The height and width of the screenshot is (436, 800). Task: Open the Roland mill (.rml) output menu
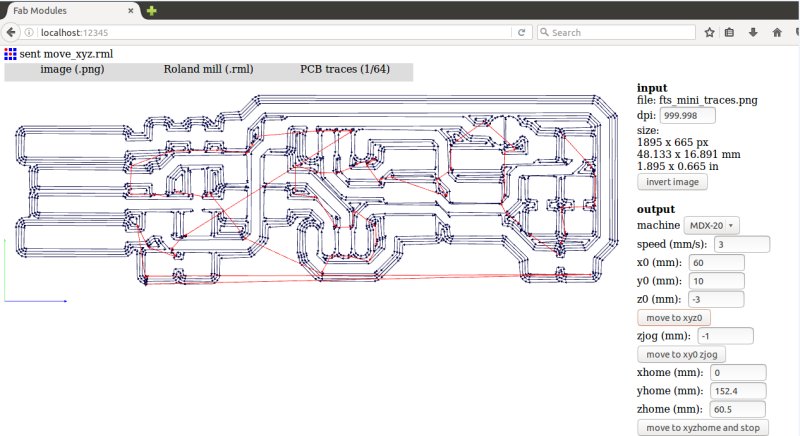point(208,69)
